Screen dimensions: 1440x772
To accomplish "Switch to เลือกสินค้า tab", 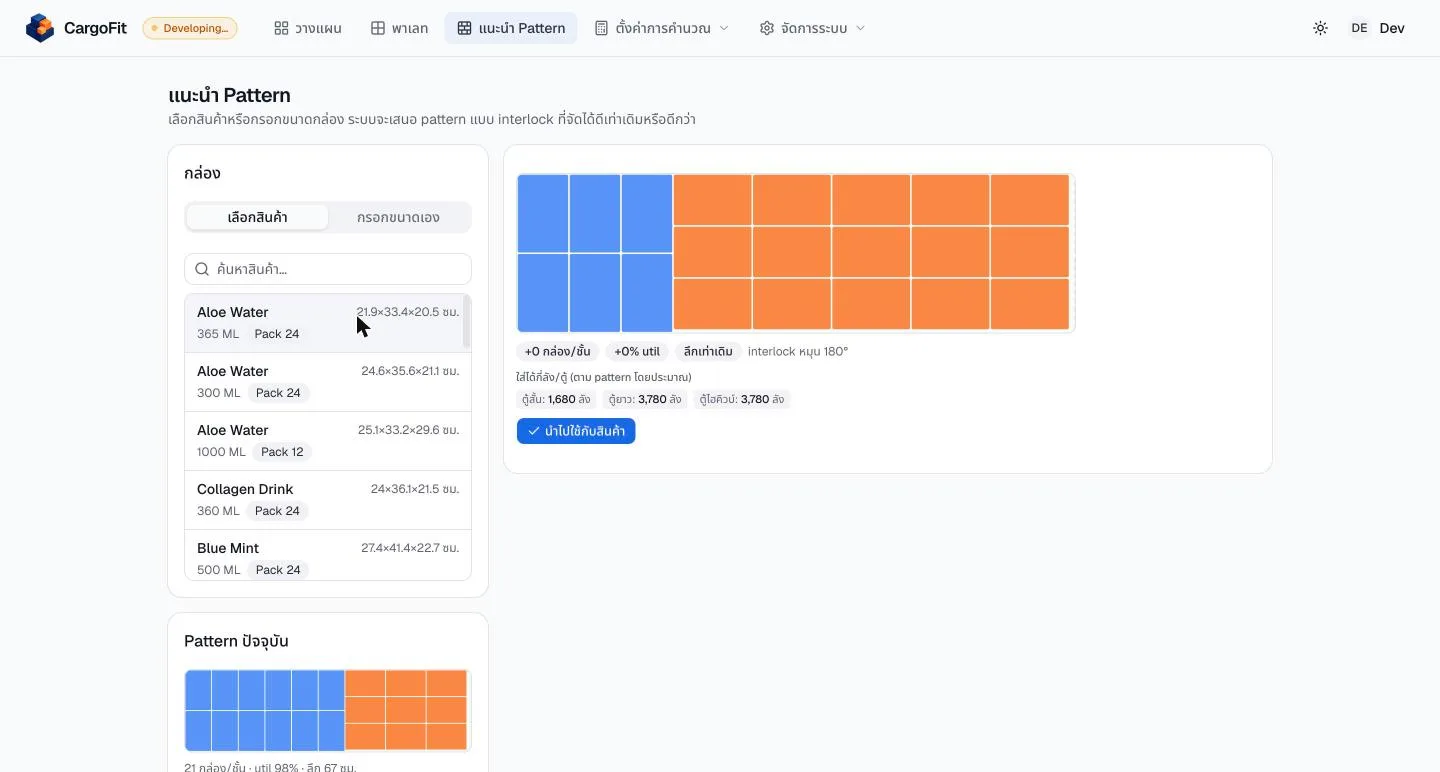I will point(258,217).
